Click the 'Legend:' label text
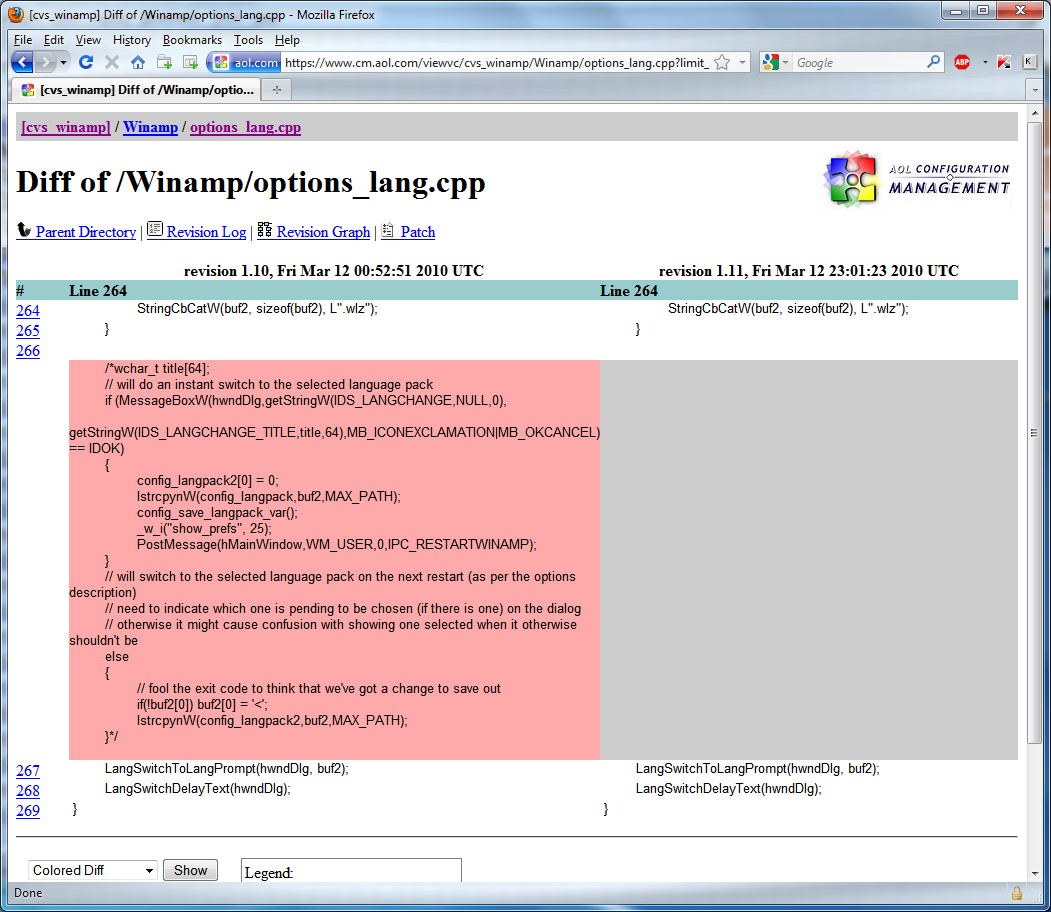The width and height of the screenshot is (1051, 912). click(x=268, y=873)
